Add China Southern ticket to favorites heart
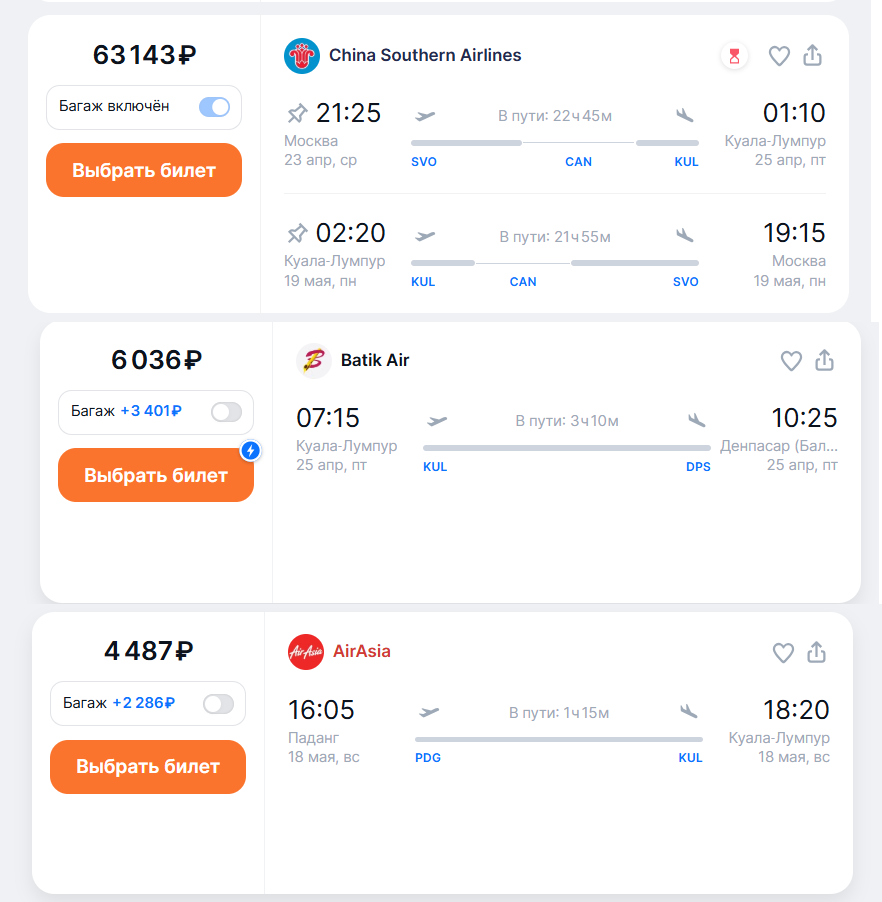The width and height of the screenshot is (882, 902). point(779,56)
